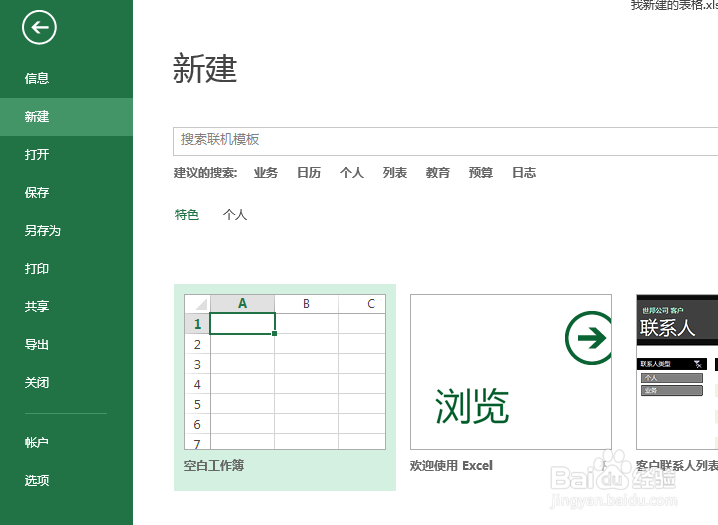The height and width of the screenshot is (525, 718).
Task: Click the back arrow circle icon
Action: [x=39, y=27]
